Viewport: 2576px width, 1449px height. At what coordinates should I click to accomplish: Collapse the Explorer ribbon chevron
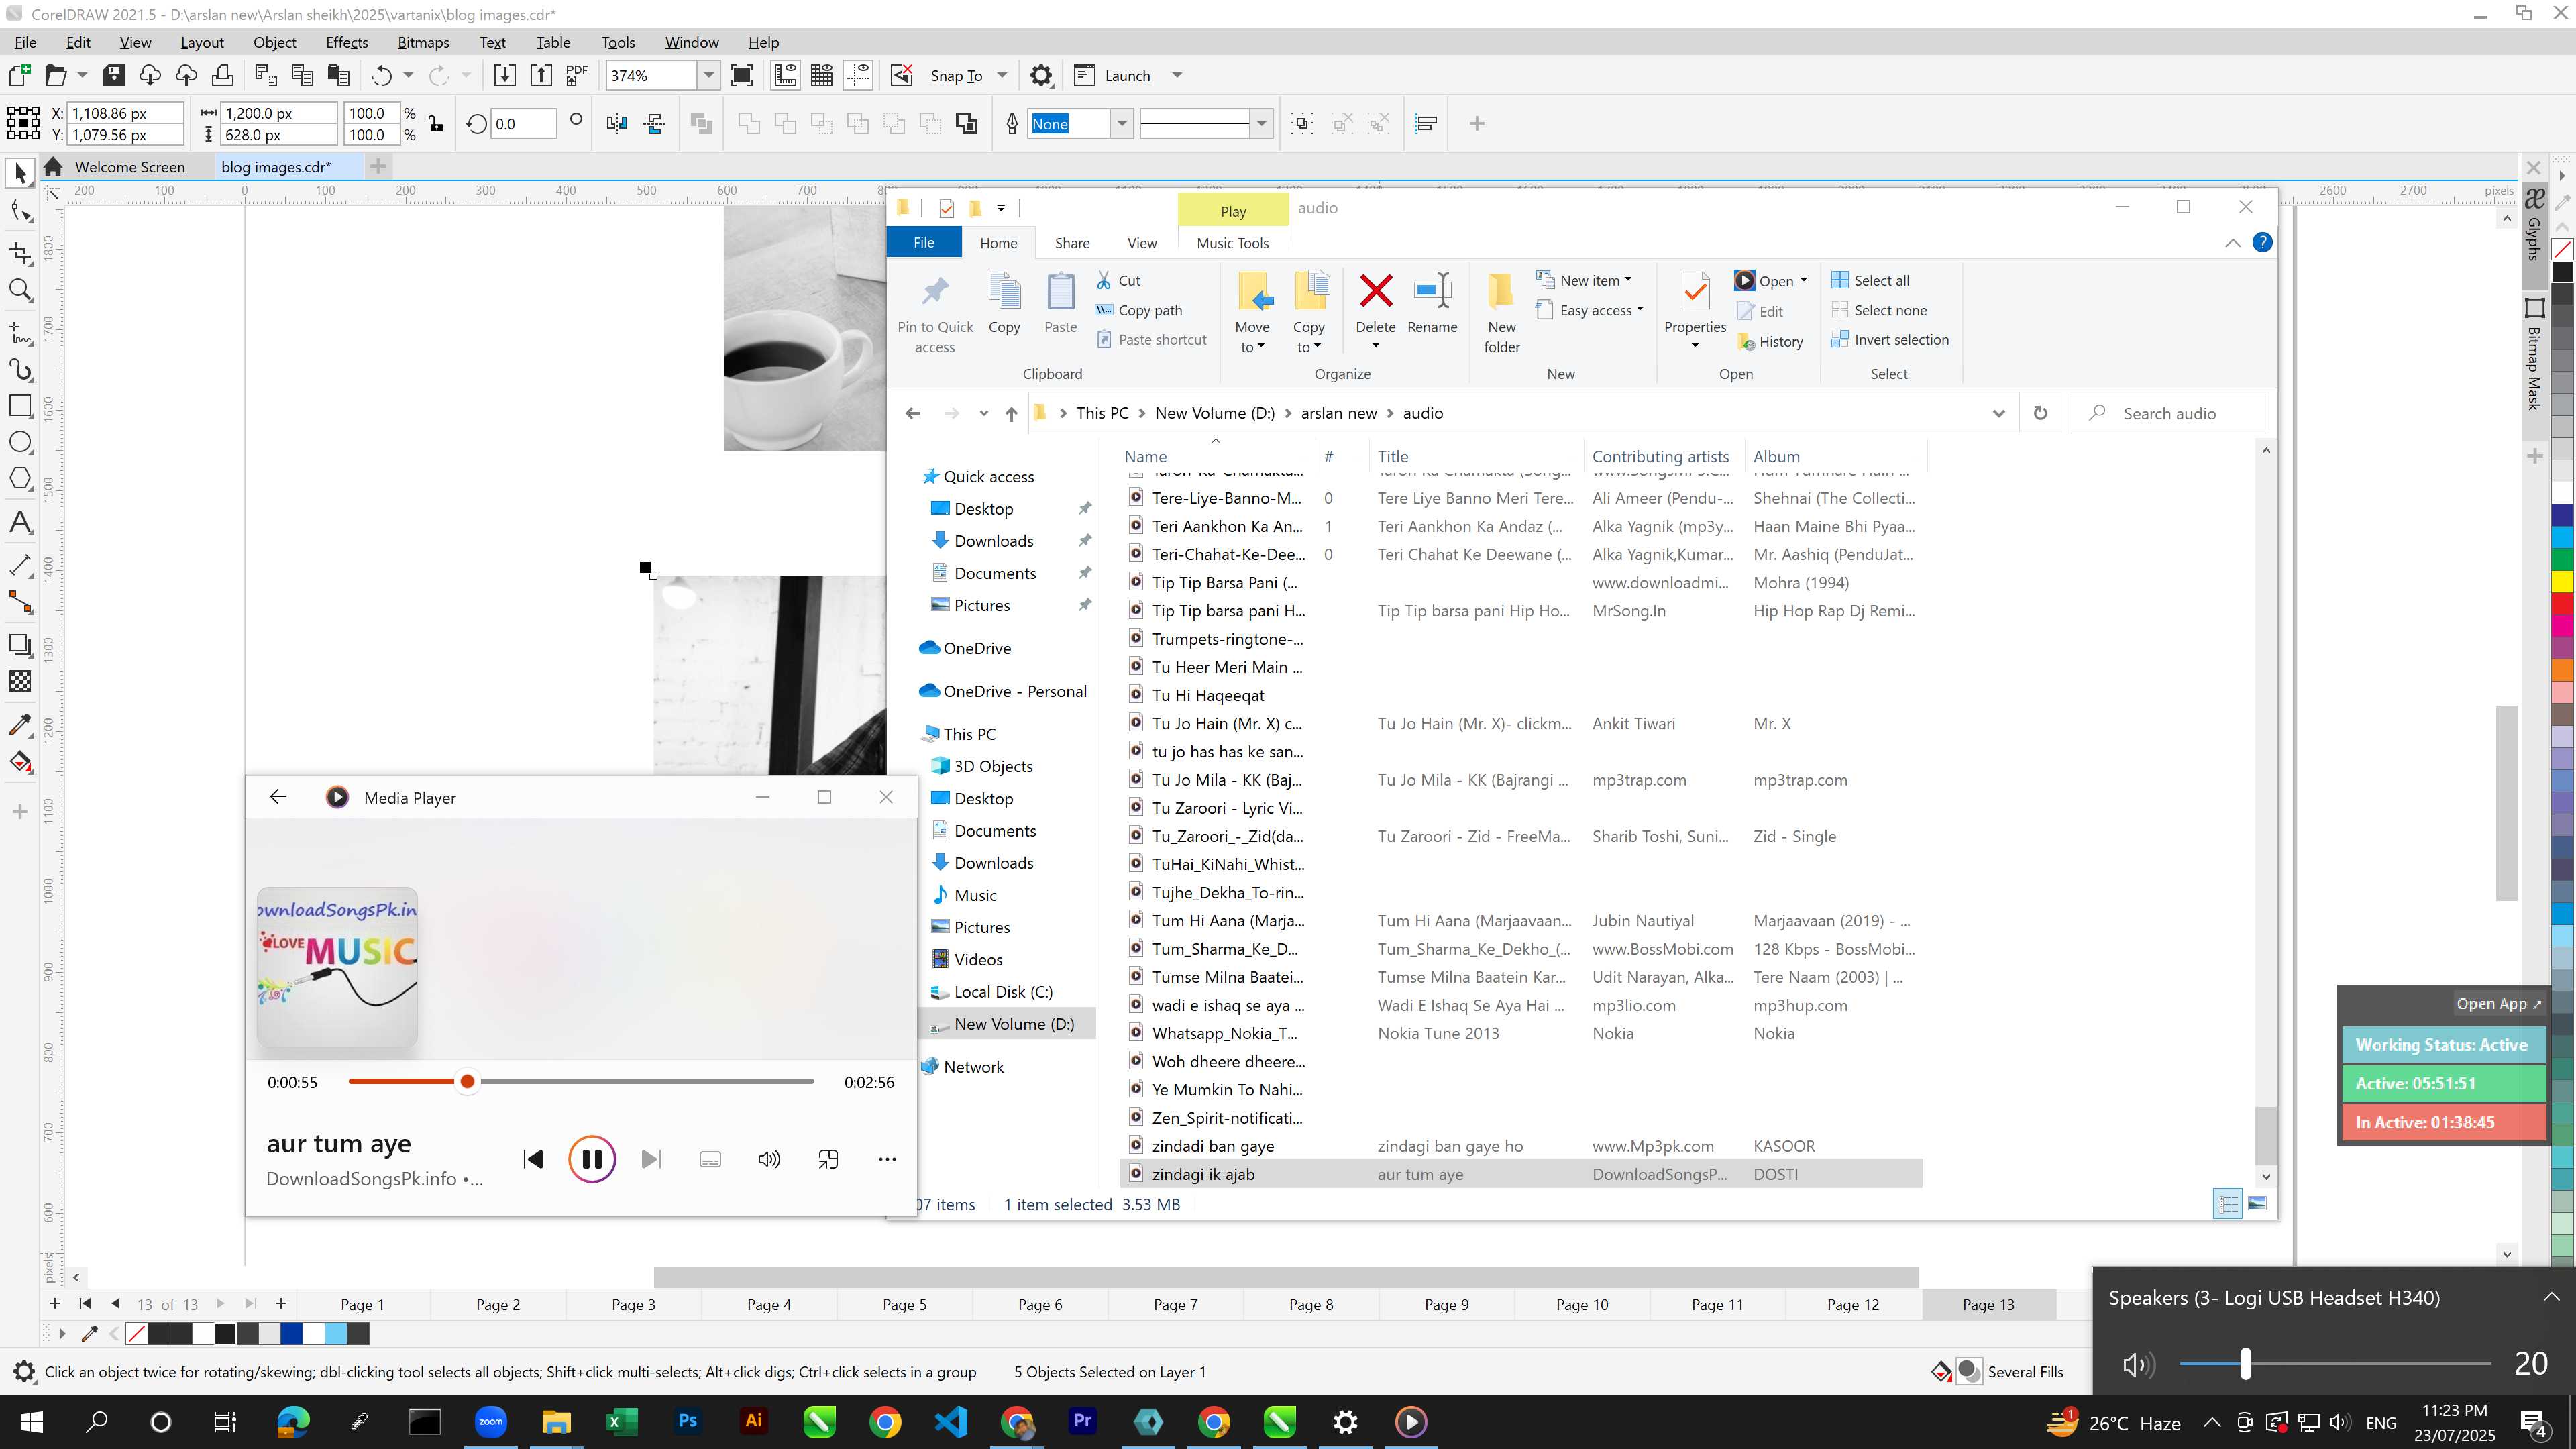coord(2233,243)
